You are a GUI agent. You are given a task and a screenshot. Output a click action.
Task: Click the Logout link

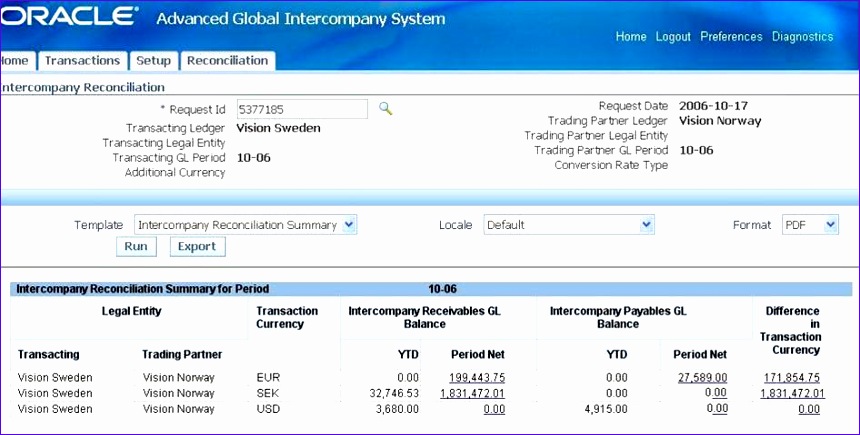pos(673,37)
